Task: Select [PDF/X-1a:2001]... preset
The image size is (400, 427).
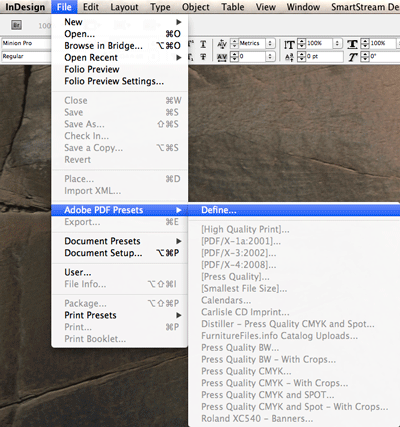Action: pos(294,241)
